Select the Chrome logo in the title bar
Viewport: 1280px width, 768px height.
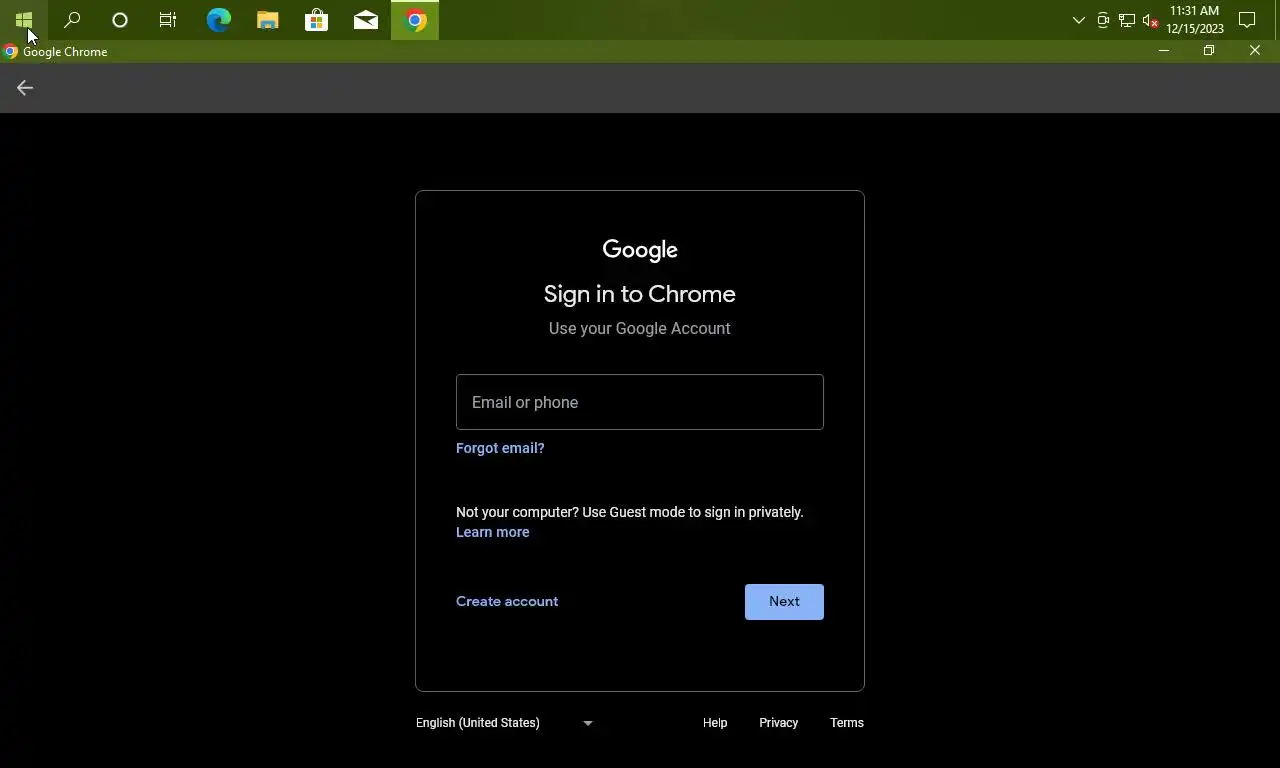11,52
